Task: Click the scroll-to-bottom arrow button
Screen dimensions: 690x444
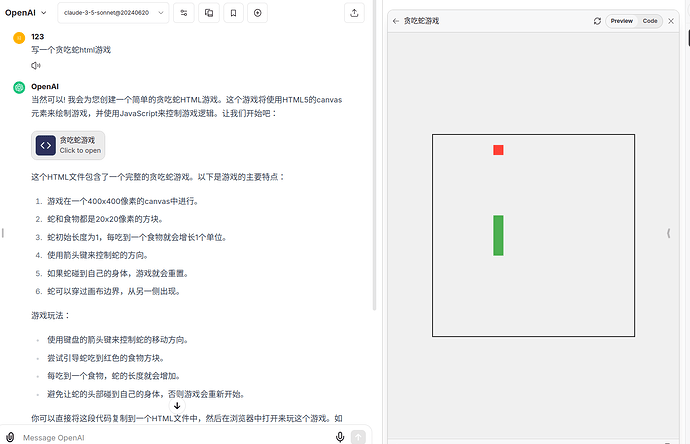Action: tap(177, 406)
